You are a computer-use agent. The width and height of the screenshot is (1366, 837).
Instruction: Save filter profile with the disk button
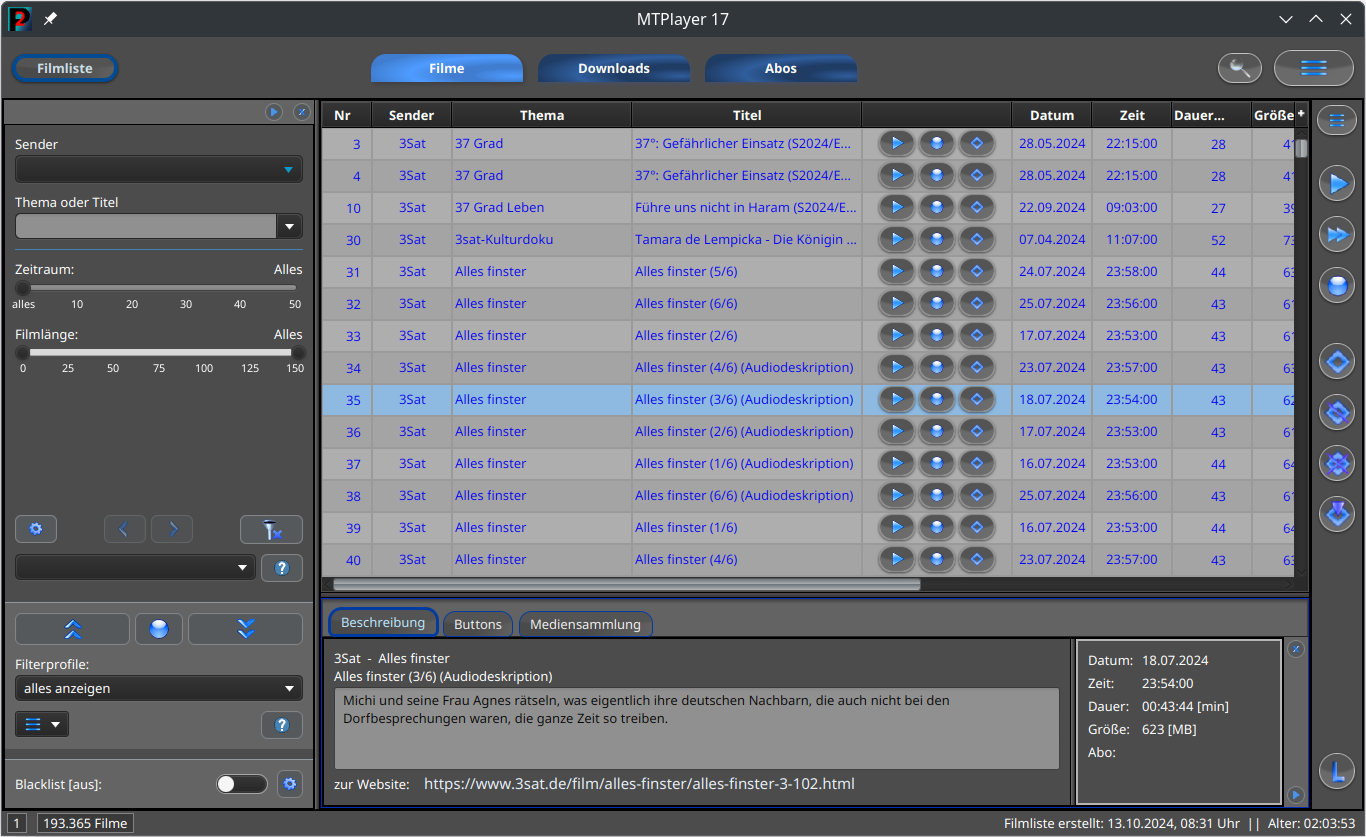[x=158, y=629]
